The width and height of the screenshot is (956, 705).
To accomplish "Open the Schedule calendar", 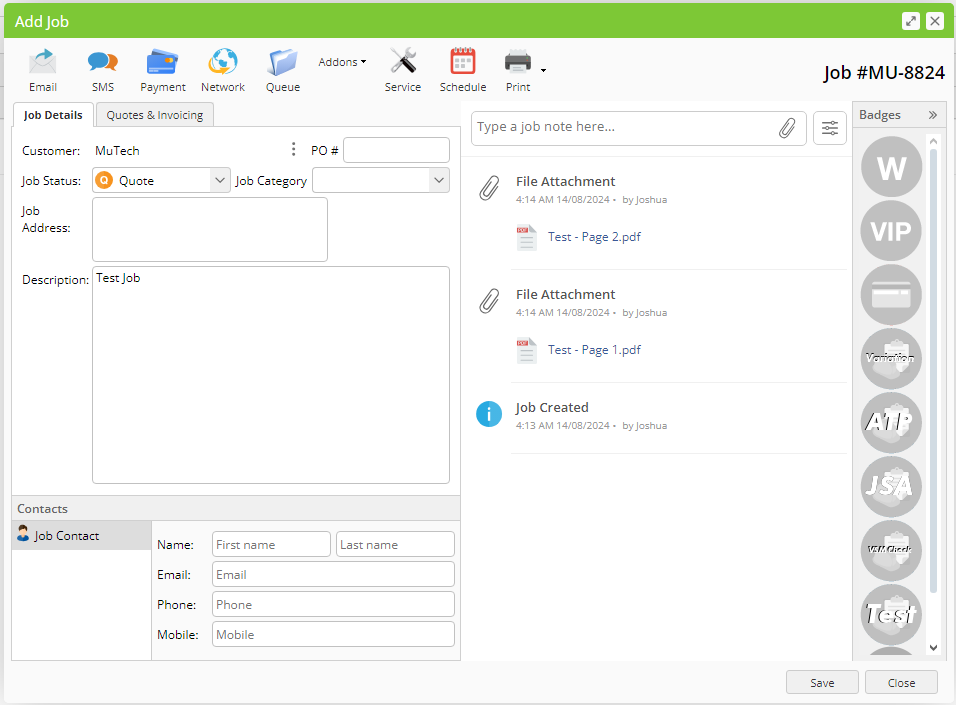I will [x=463, y=70].
